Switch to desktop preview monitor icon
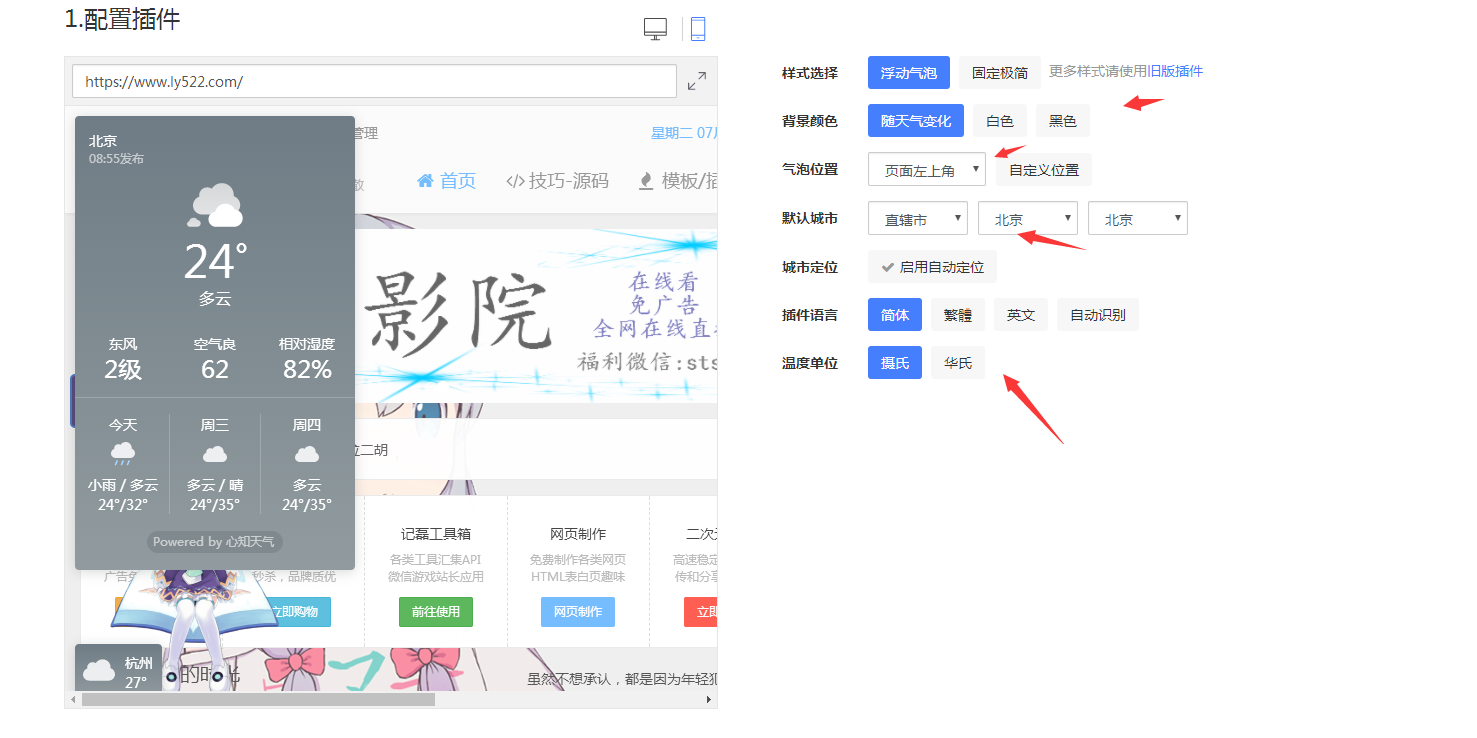 click(x=655, y=29)
